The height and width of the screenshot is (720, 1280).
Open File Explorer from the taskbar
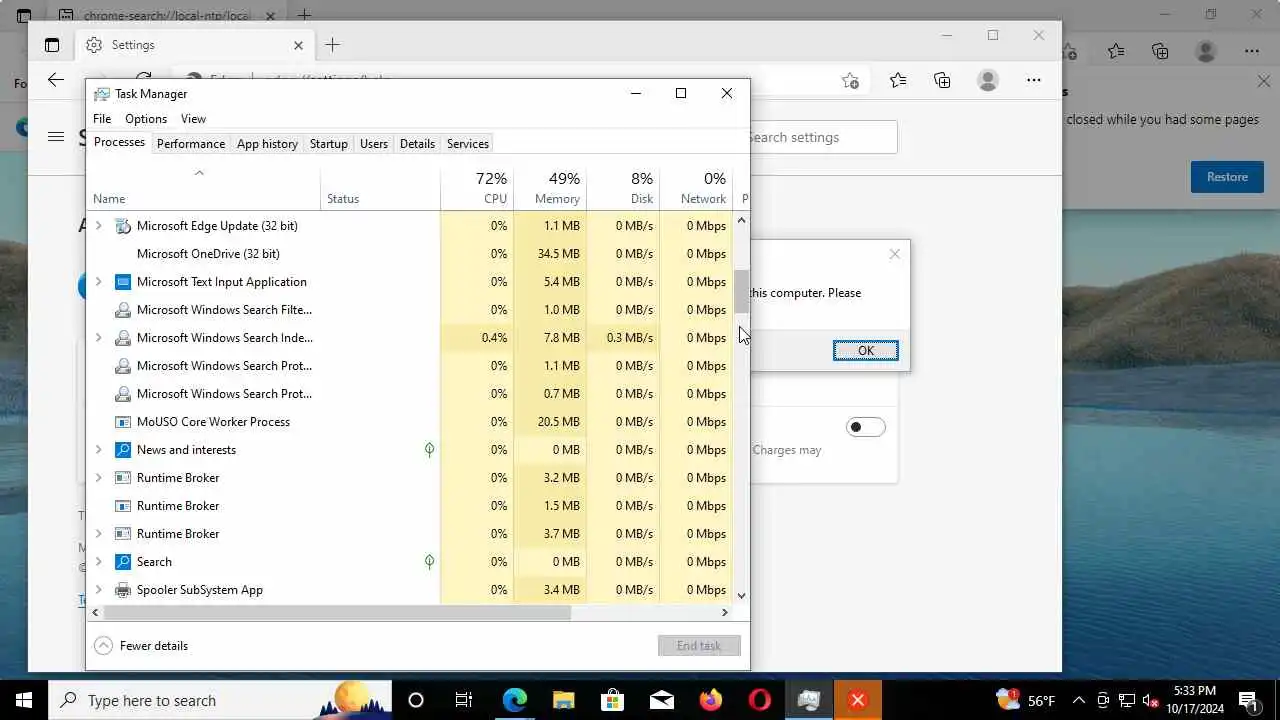(x=563, y=700)
